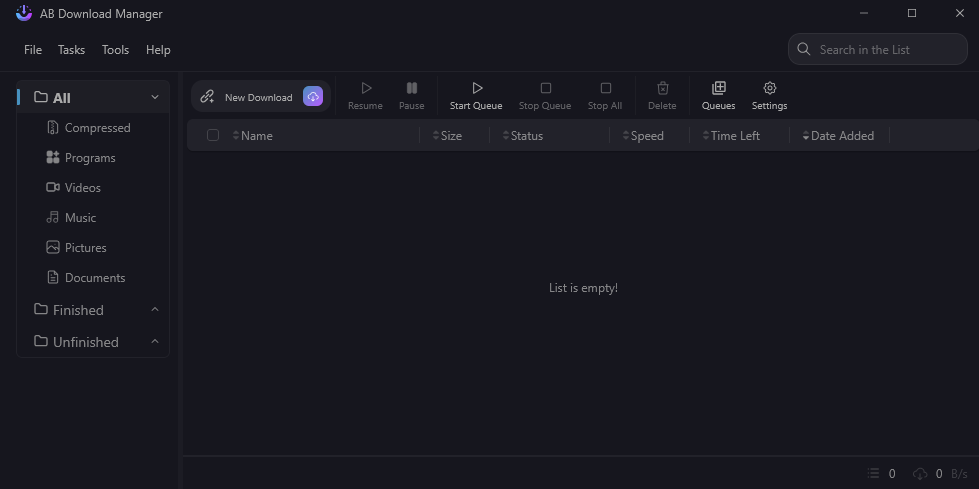Click the Delete trash icon

[662, 89]
